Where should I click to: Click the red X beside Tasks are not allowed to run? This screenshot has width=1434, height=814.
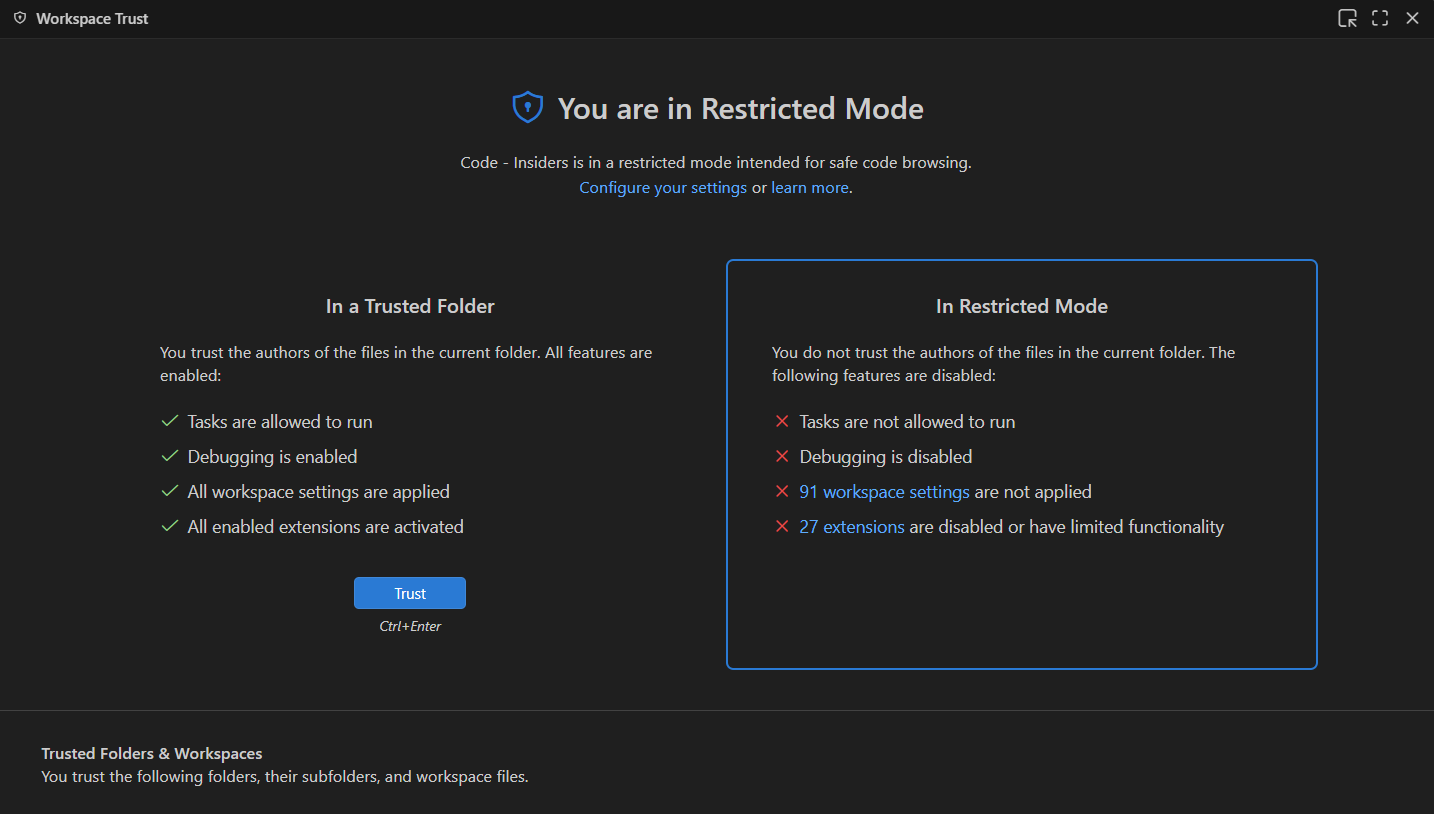(782, 421)
